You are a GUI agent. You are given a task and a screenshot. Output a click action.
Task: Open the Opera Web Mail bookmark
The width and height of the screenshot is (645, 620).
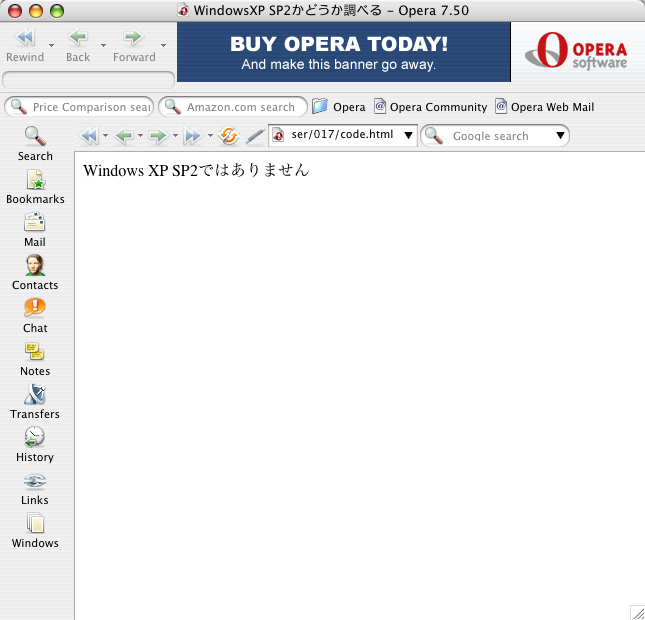(x=544, y=107)
